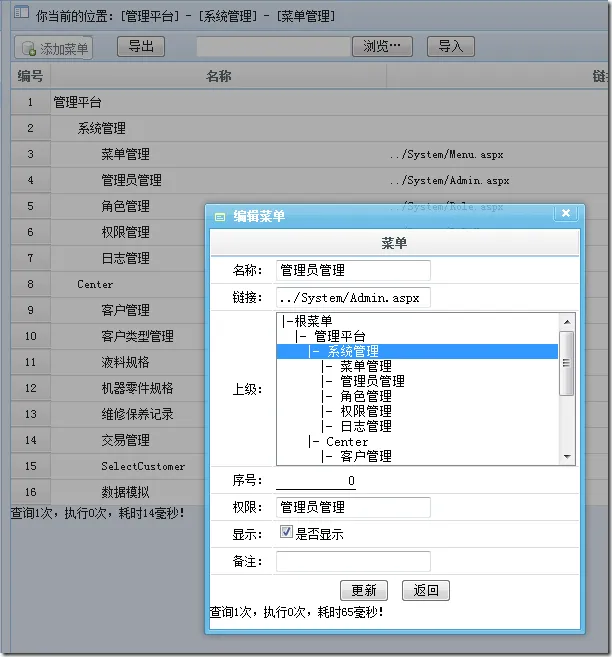Select the 管理平台 row in the table
This screenshot has width=612, height=657.
309,102
